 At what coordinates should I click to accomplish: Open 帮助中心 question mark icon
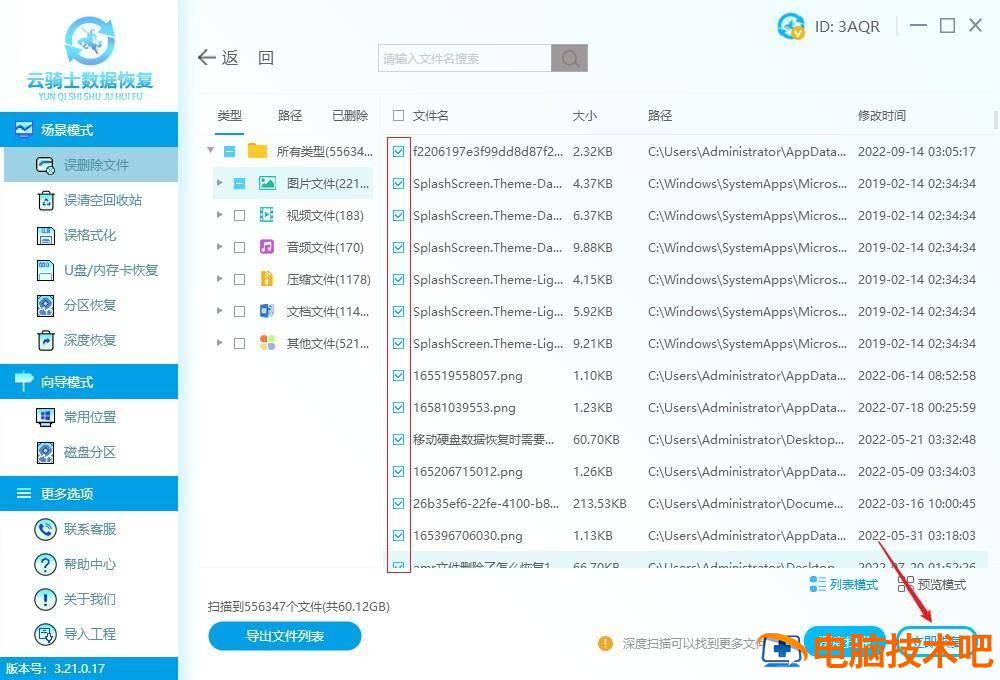45,565
